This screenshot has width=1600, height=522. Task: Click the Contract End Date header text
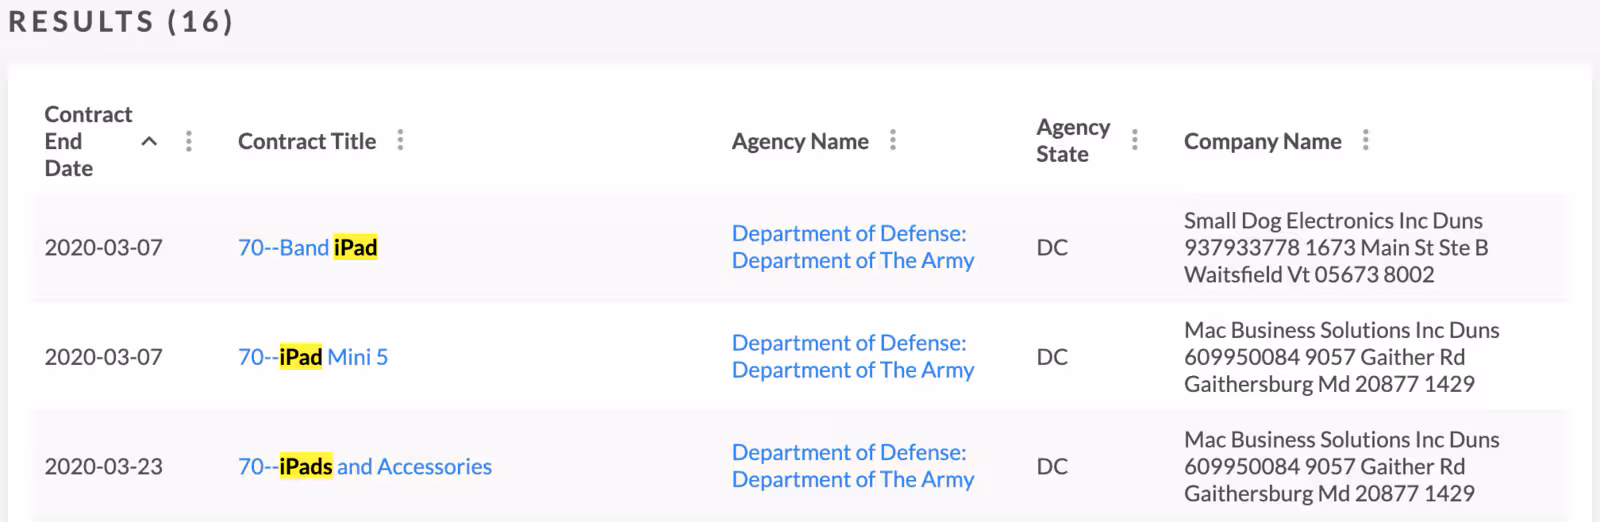[x=88, y=141]
